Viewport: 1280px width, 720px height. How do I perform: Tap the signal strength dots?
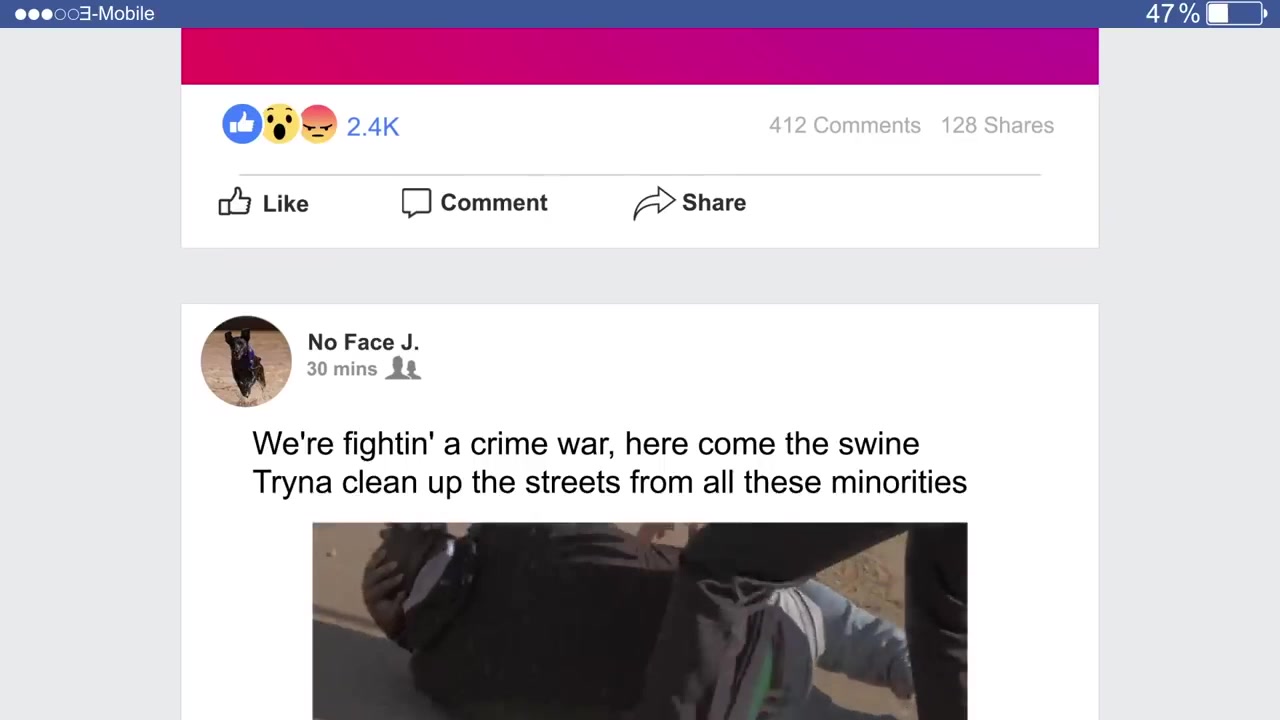(x=46, y=14)
